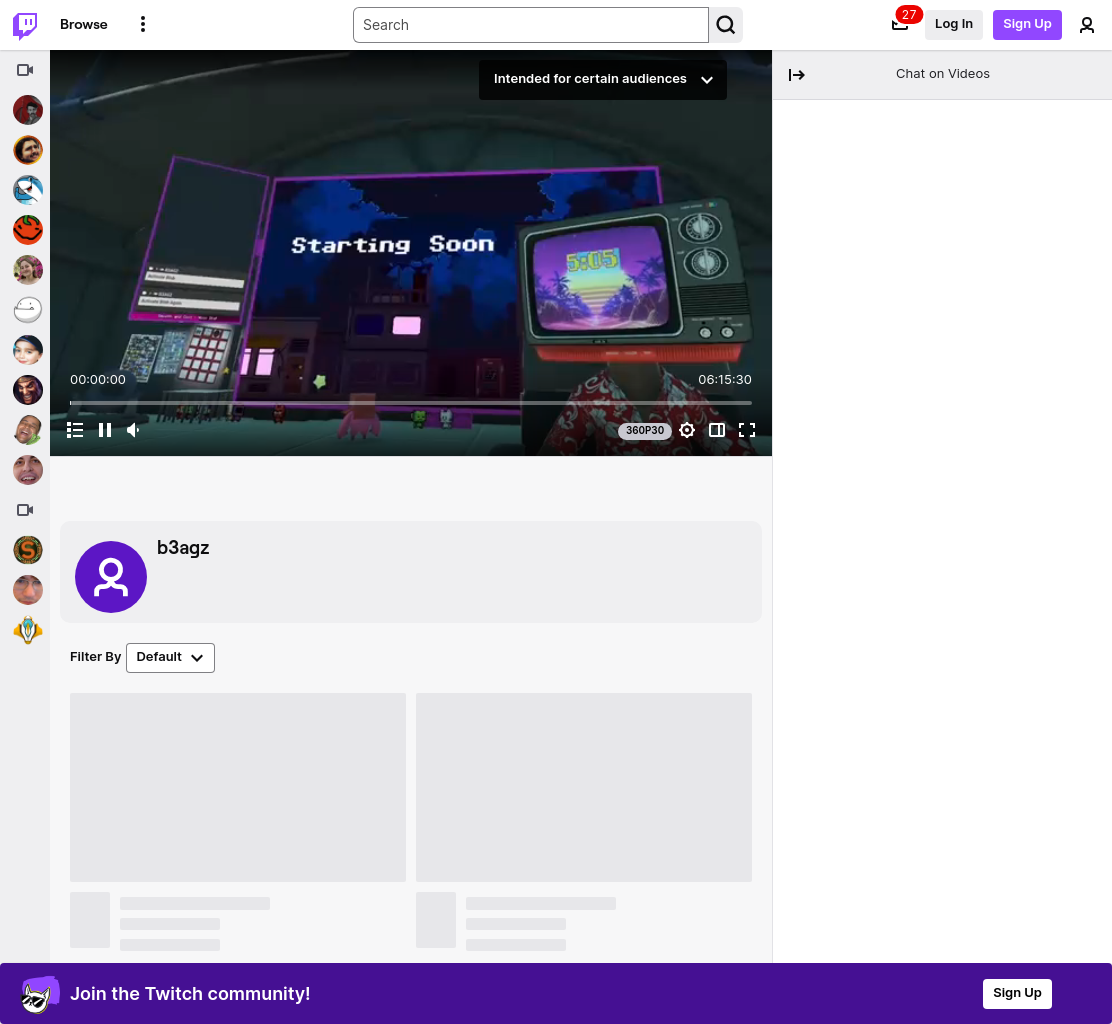
Task: Go to the Twitch home logo
Action: point(26,25)
